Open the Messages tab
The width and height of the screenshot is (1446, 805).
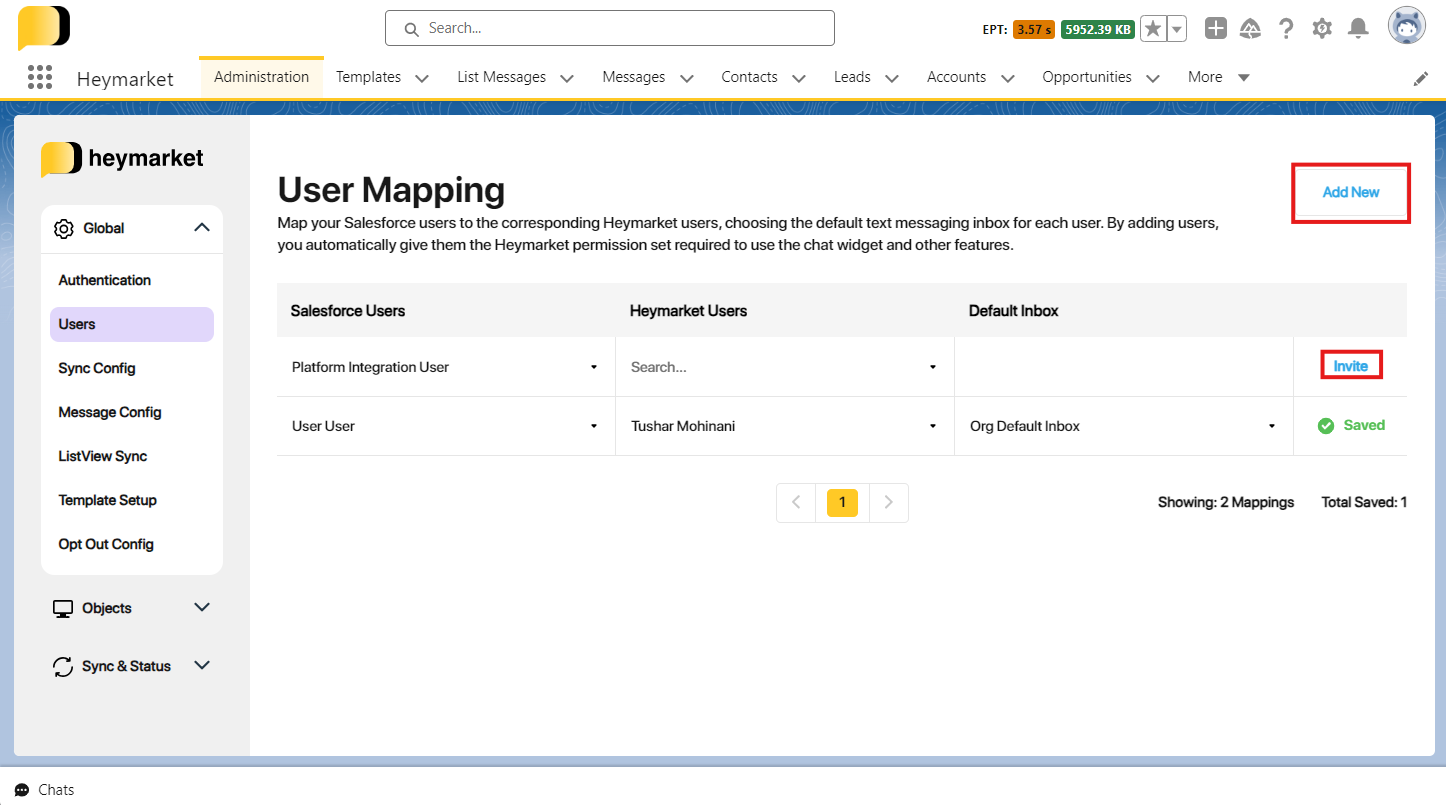tap(634, 77)
